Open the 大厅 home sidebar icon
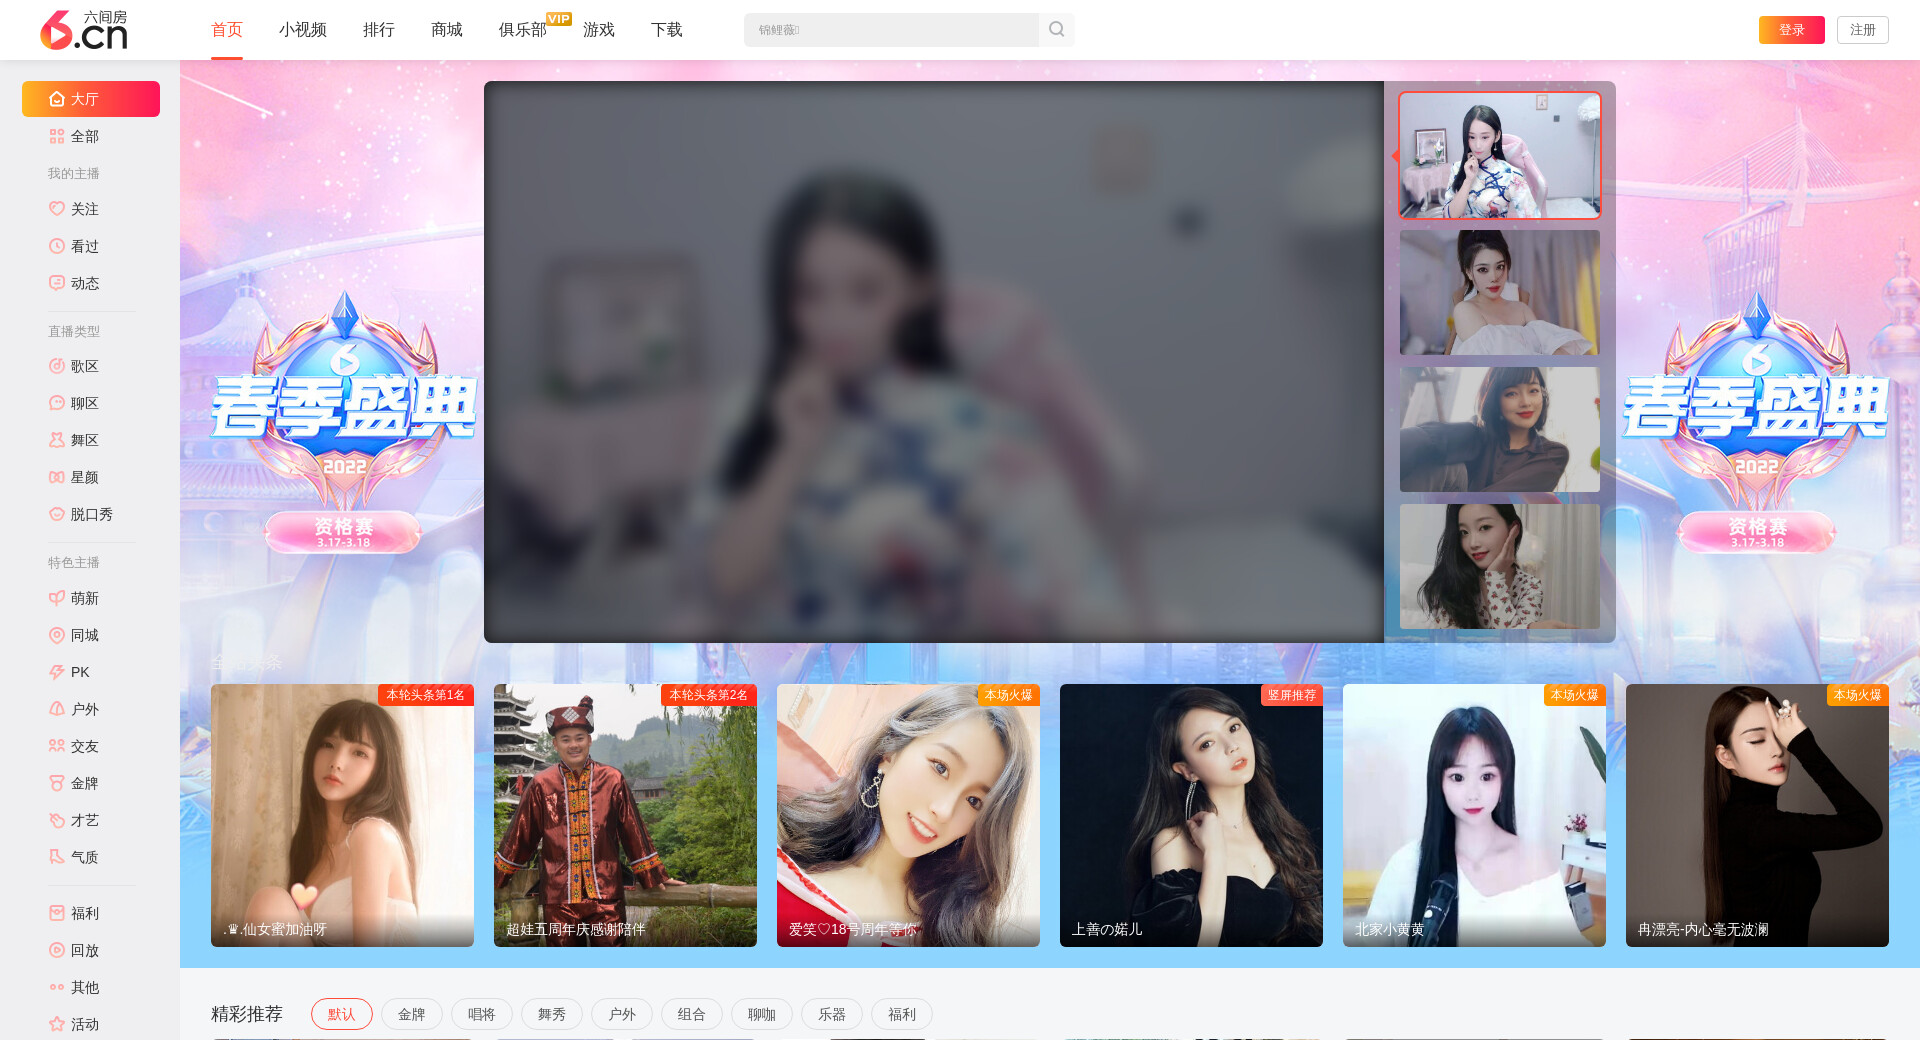The height and width of the screenshot is (1040, 1920). (57, 99)
